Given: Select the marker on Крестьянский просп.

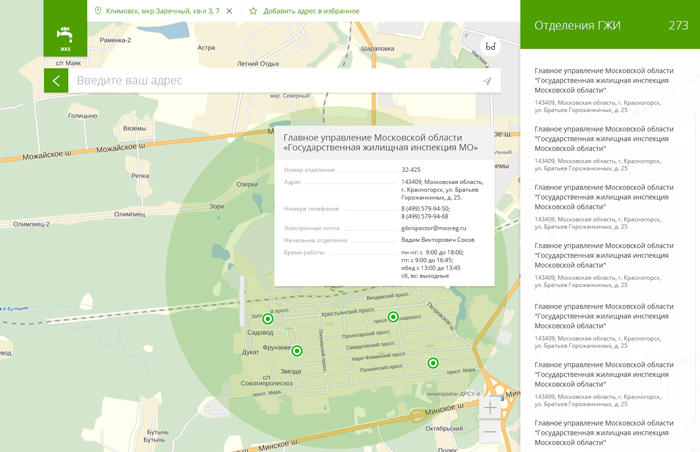Looking at the screenshot, I should click(x=393, y=317).
